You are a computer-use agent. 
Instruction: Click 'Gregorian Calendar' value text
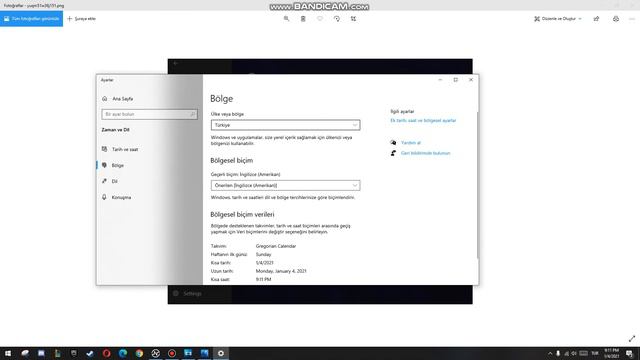pos(276,246)
